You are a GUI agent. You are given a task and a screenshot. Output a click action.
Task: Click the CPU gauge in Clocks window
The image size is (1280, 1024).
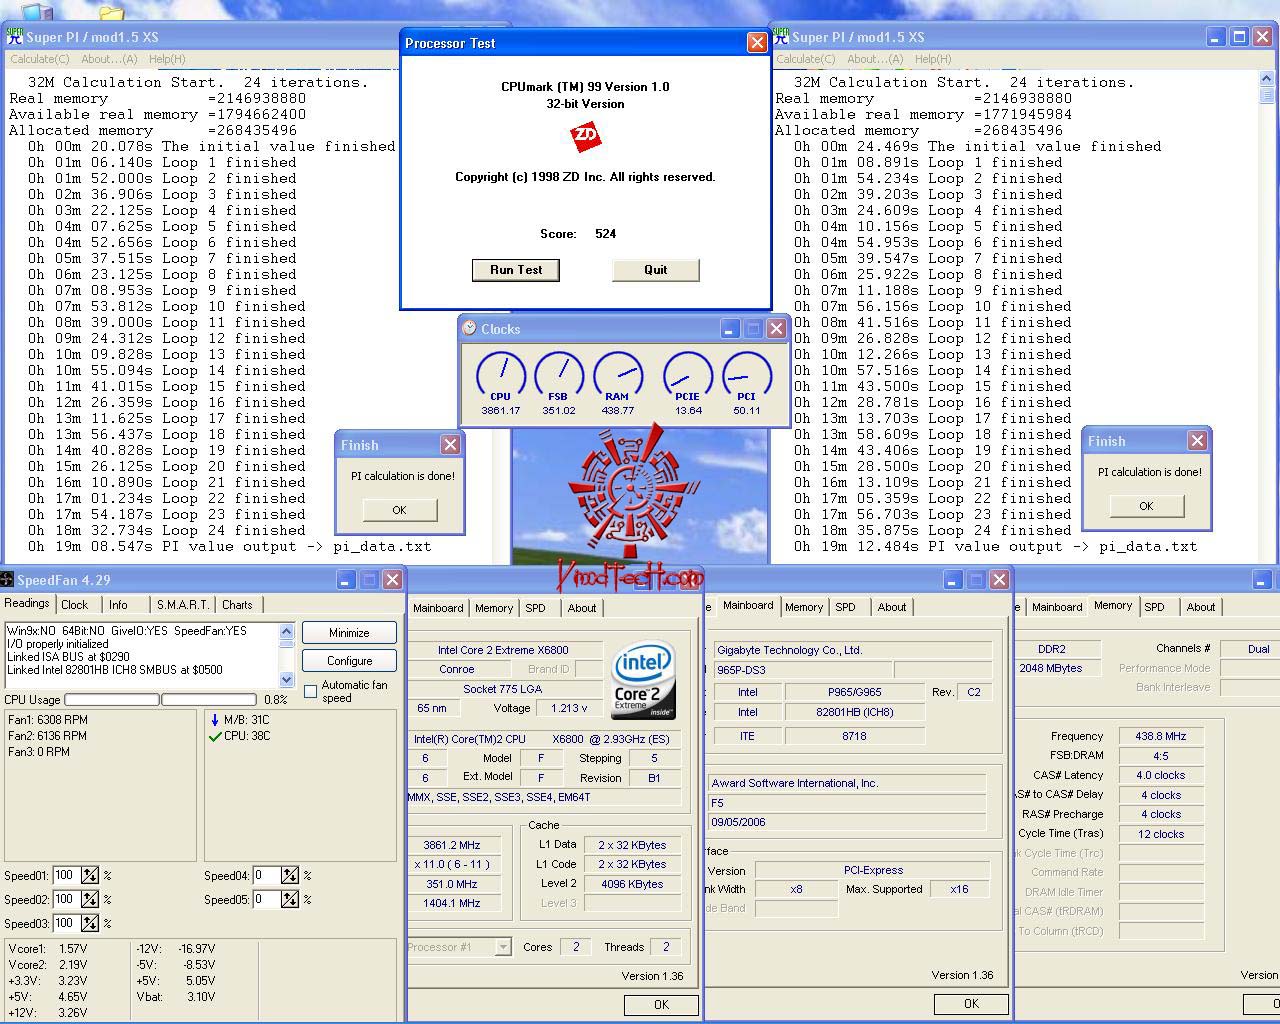pos(501,375)
